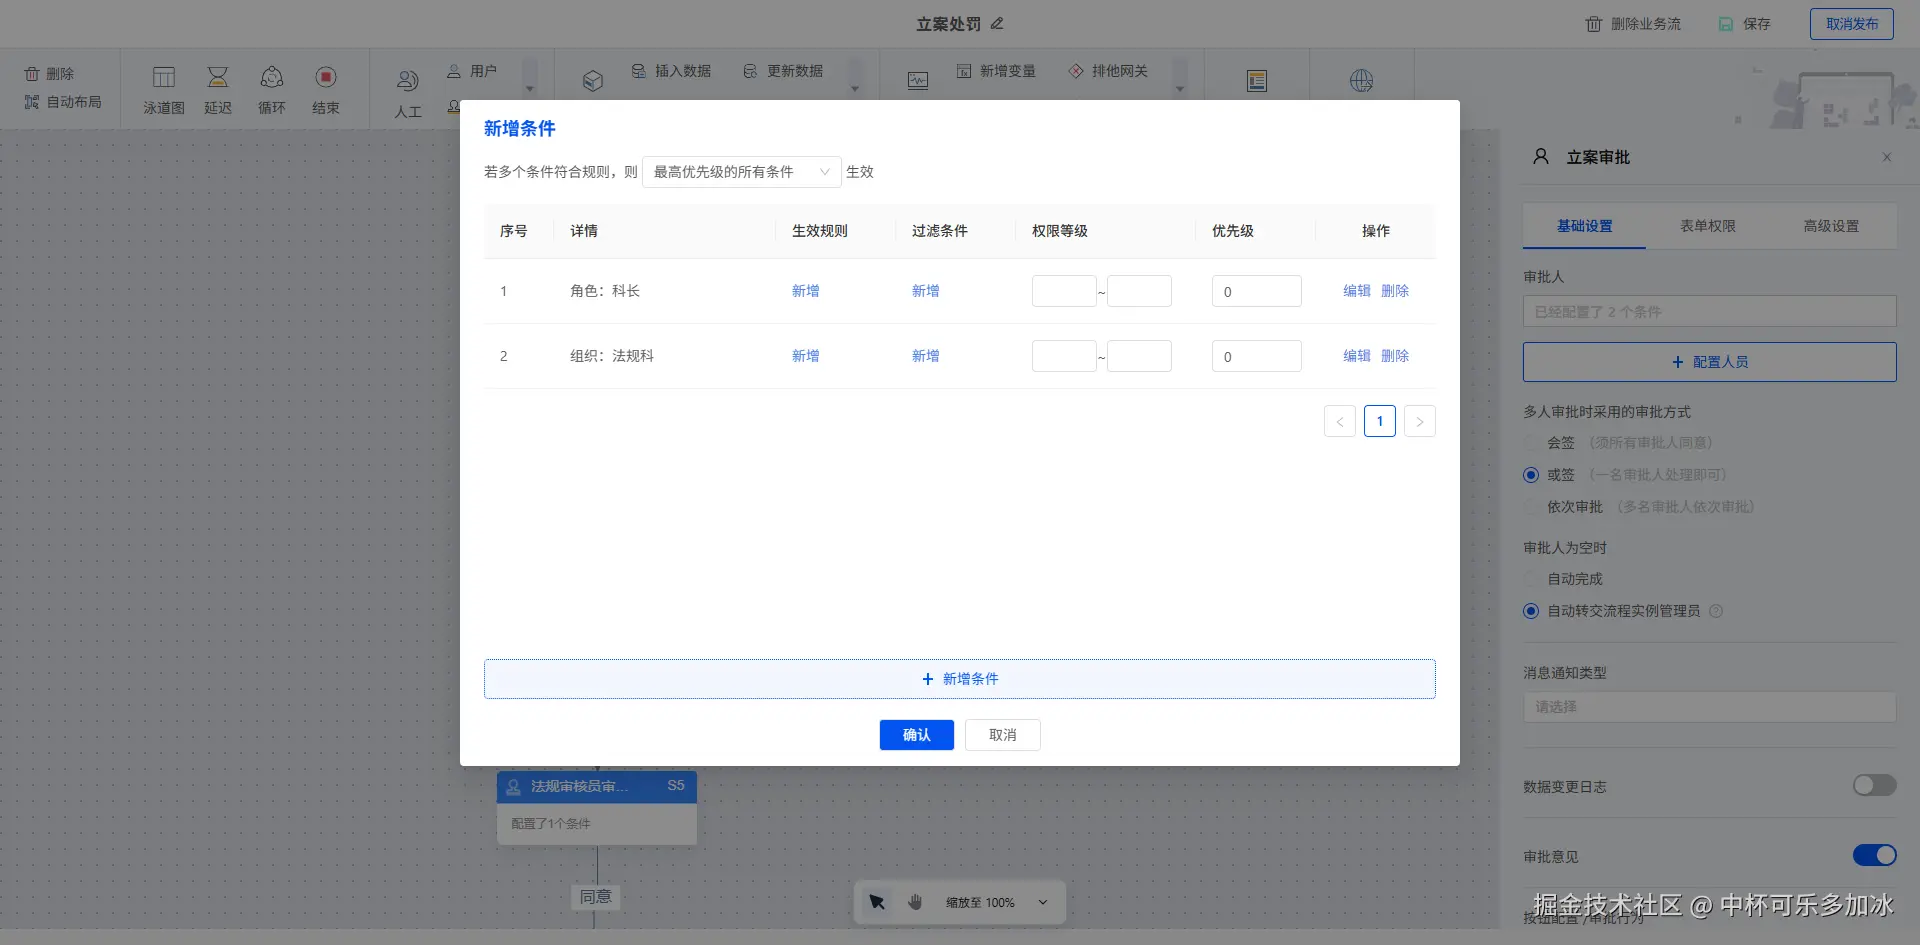The image size is (1920, 945).
Task: Click priority input field for 组织：法规科 row
Action: click(1256, 356)
